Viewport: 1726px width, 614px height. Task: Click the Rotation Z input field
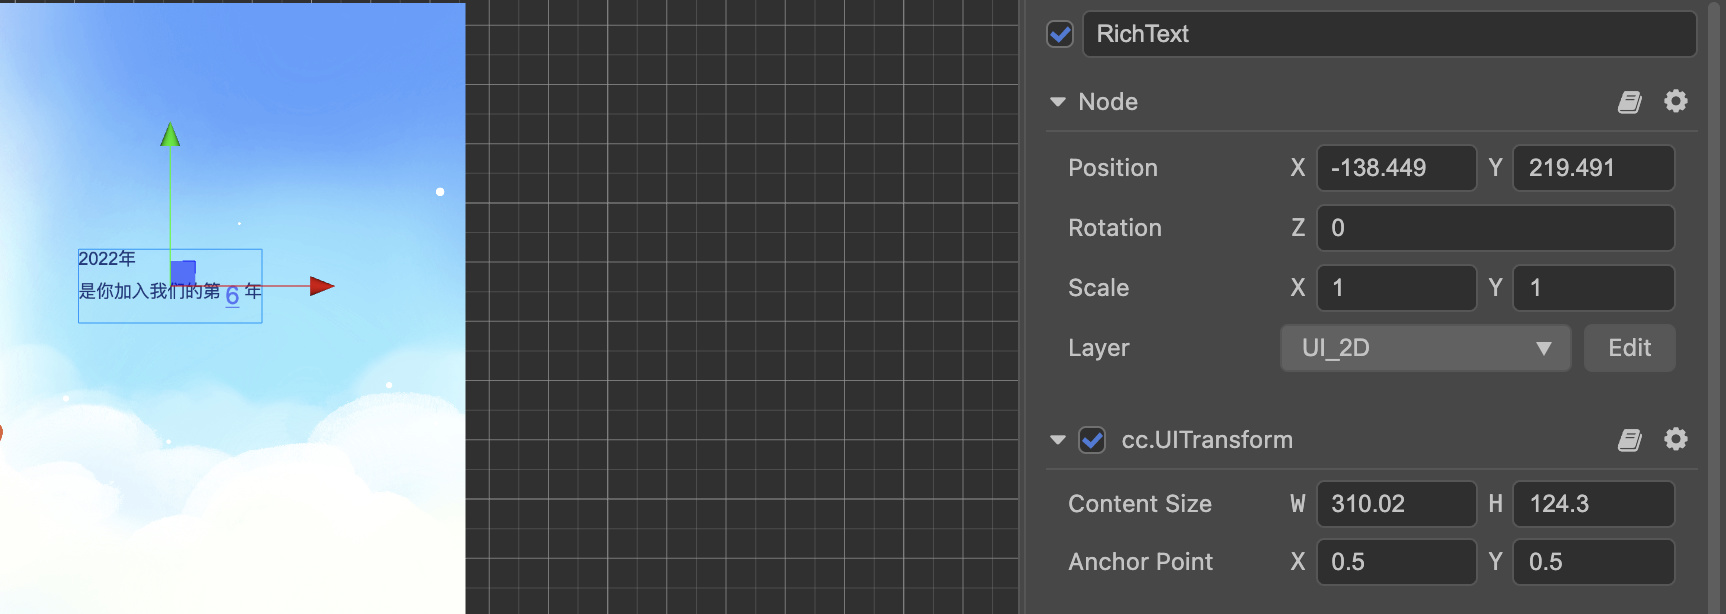tap(1495, 228)
